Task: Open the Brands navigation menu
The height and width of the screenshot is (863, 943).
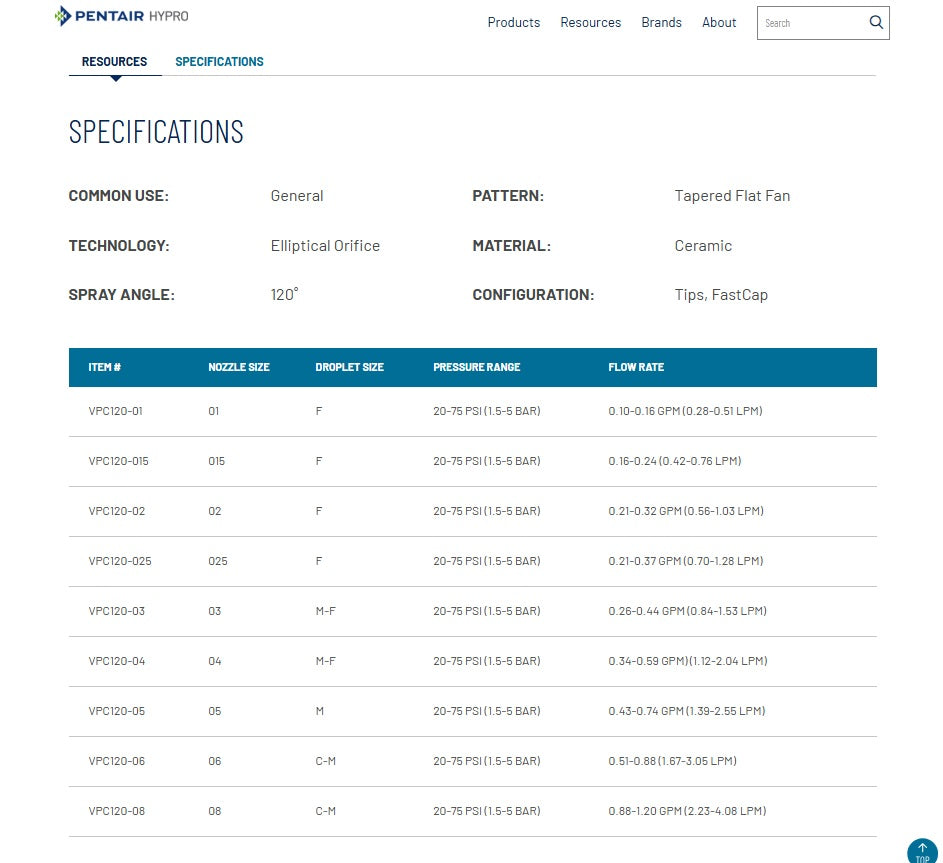Action: coord(661,22)
